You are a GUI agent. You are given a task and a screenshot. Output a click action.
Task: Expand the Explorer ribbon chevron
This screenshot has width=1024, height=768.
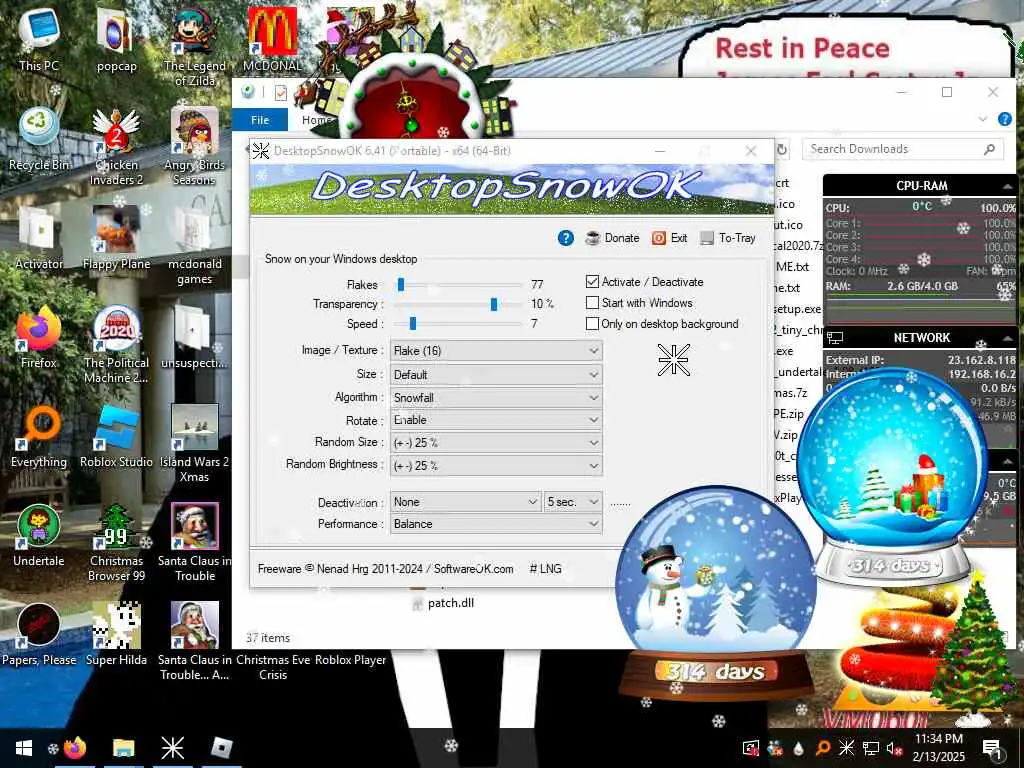[x=983, y=119]
